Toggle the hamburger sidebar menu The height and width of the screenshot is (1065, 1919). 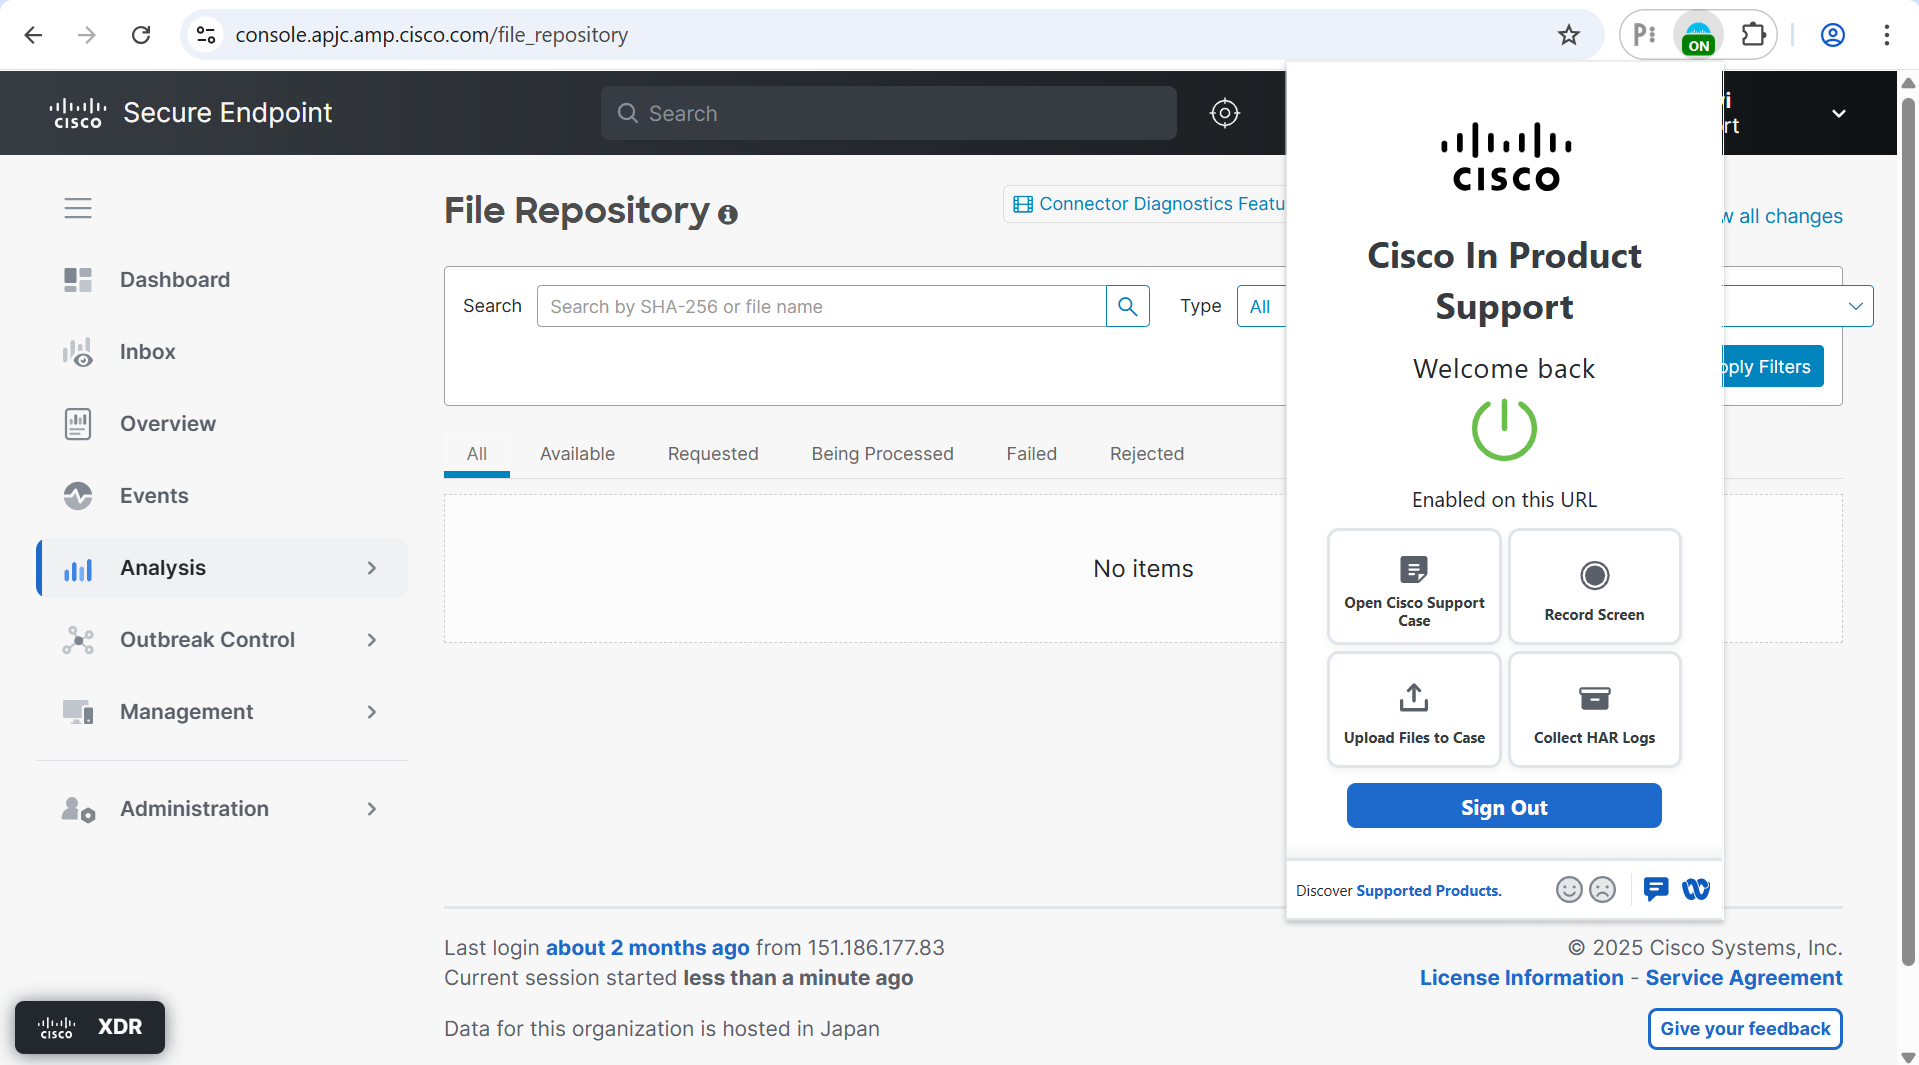78,208
